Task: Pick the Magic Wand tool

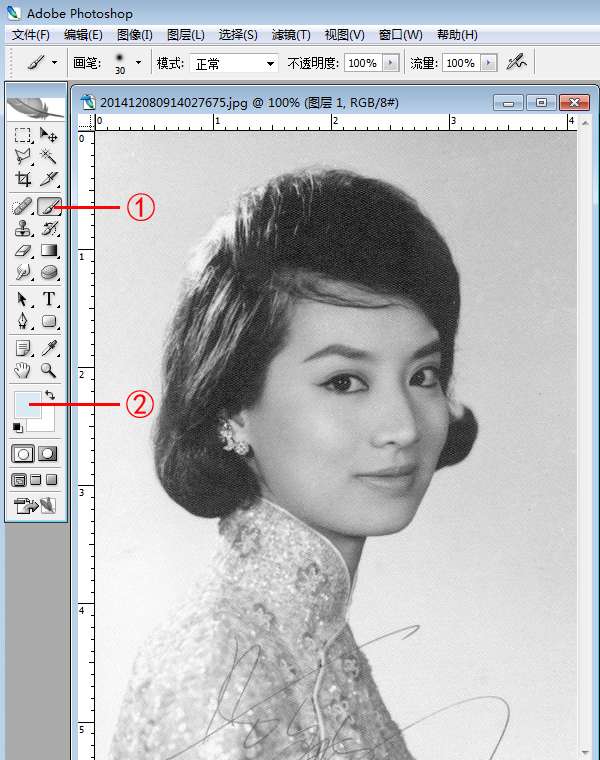Action: tap(48, 157)
